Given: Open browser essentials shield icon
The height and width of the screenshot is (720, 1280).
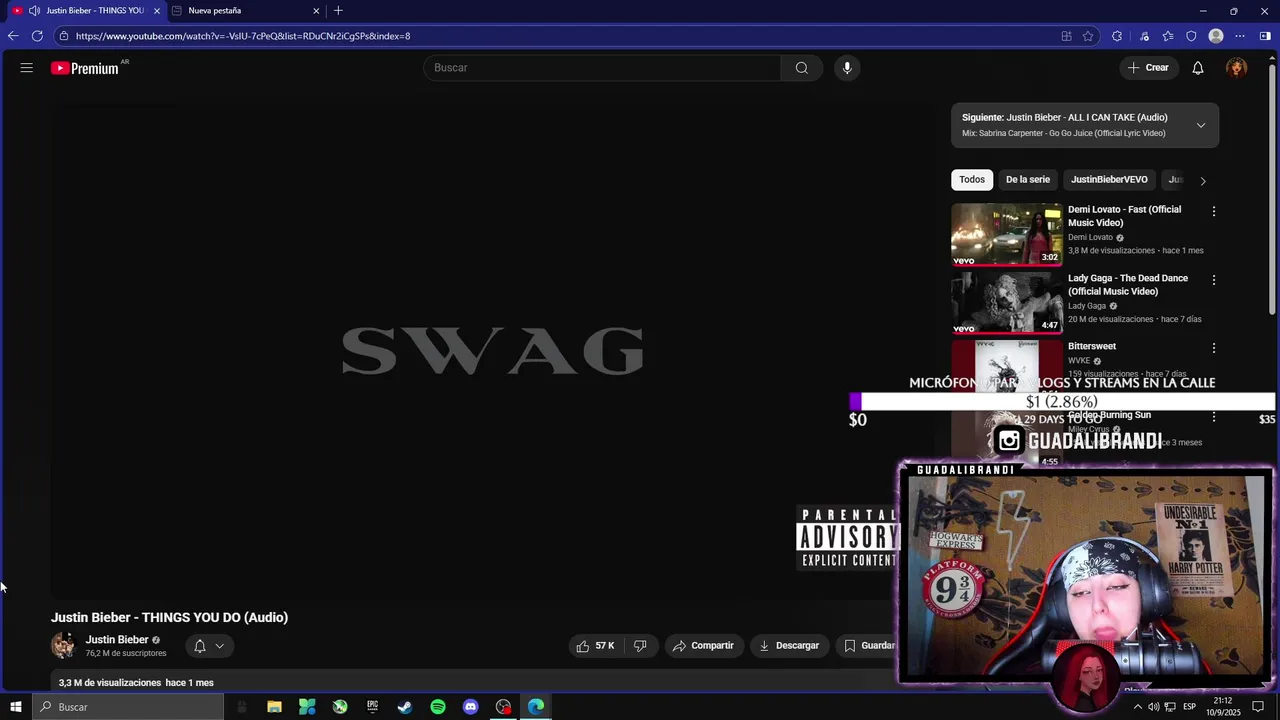Looking at the screenshot, I should [1191, 36].
